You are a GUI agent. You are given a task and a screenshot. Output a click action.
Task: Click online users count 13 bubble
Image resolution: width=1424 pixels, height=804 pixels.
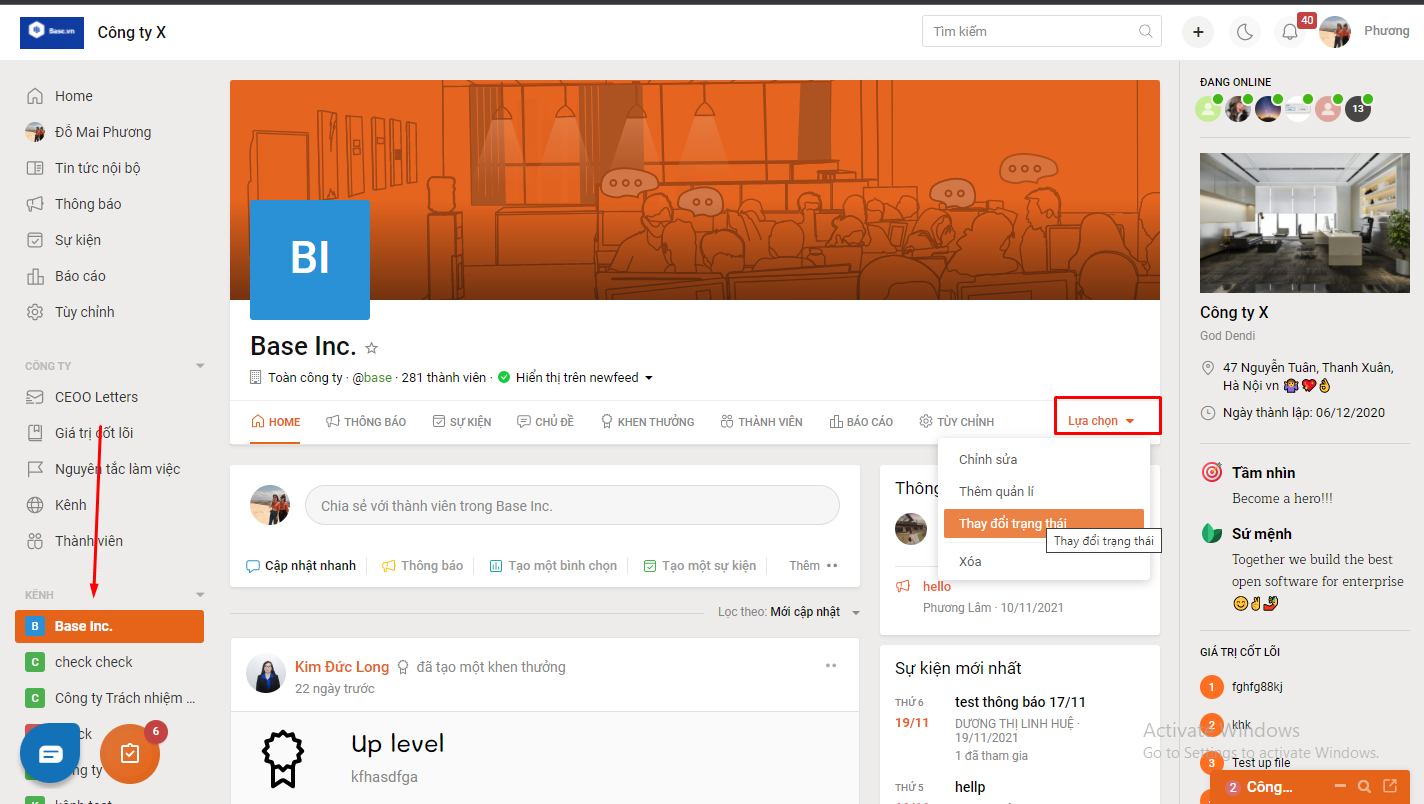tap(1357, 109)
